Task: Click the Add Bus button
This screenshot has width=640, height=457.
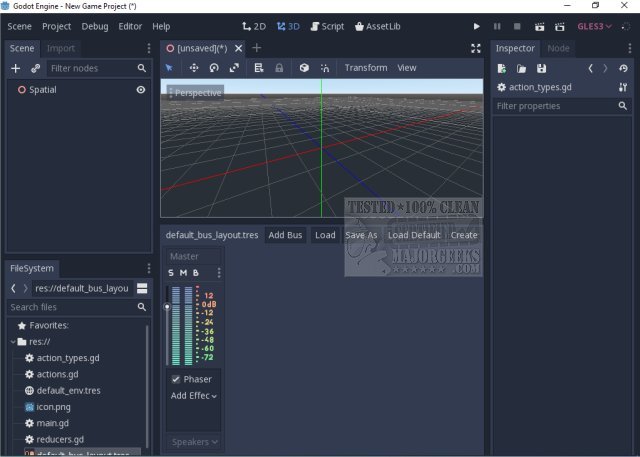Action: 285,235
